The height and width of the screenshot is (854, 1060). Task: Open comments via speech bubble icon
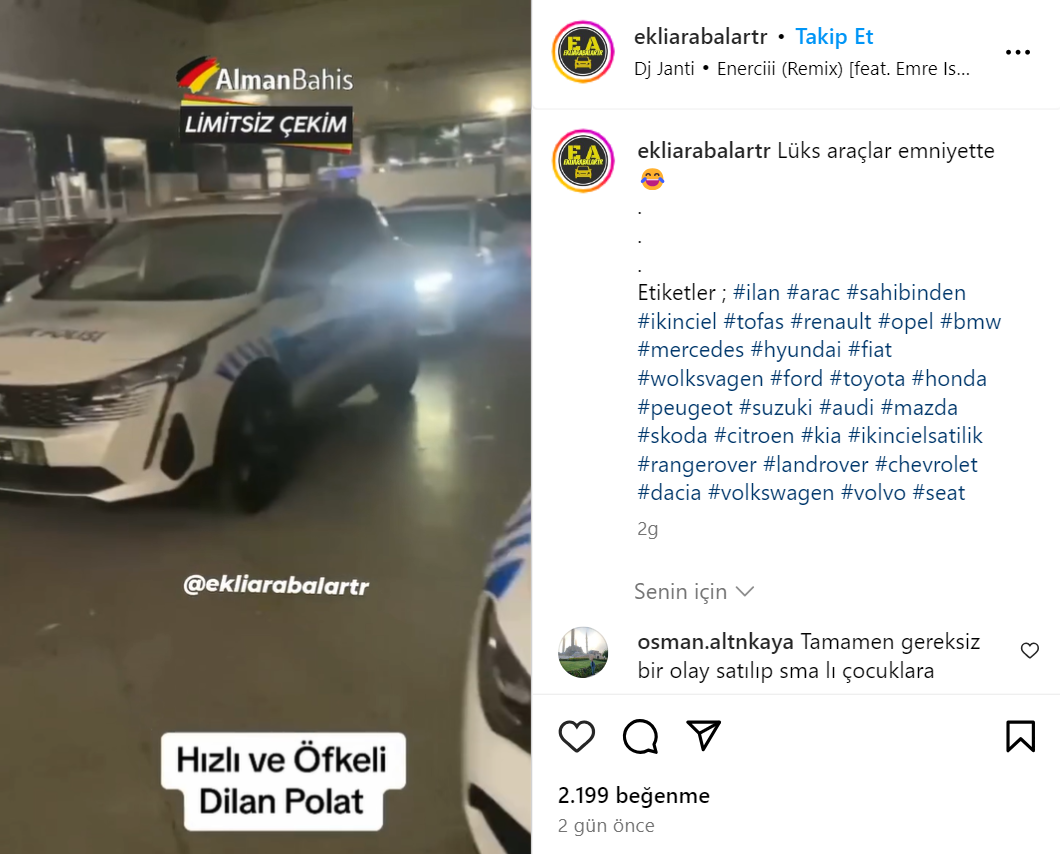point(640,736)
